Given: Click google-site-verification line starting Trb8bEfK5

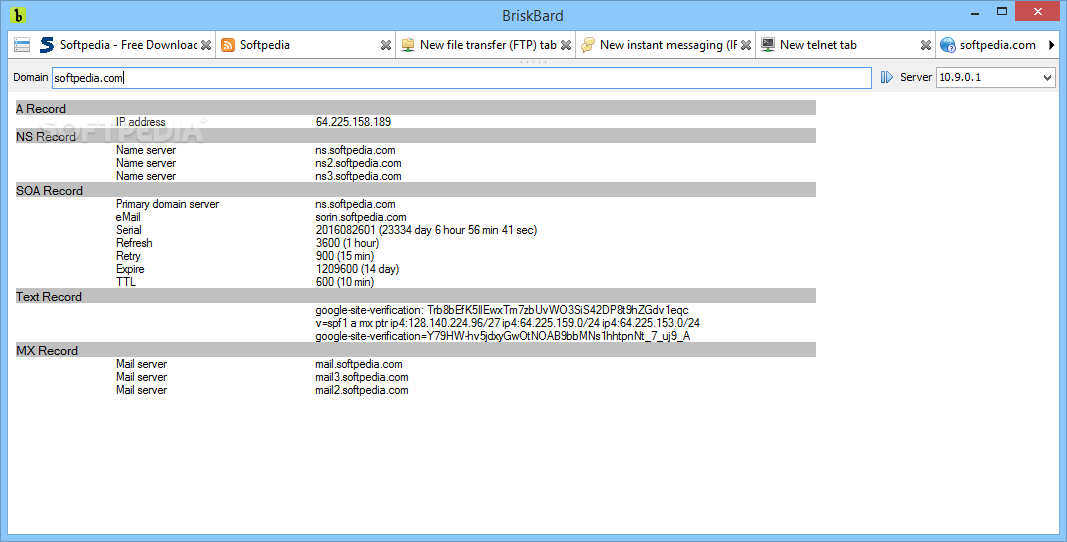Looking at the screenshot, I should [x=502, y=310].
